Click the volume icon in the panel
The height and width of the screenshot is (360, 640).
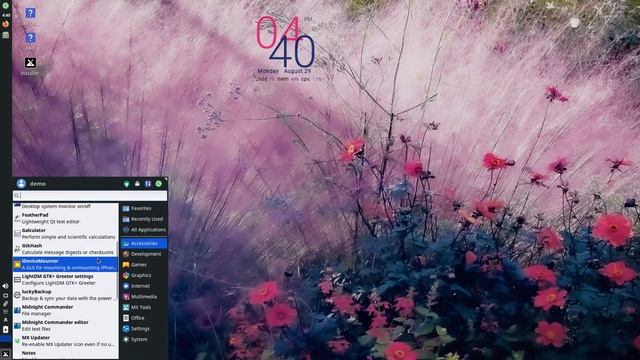pos(5,286)
